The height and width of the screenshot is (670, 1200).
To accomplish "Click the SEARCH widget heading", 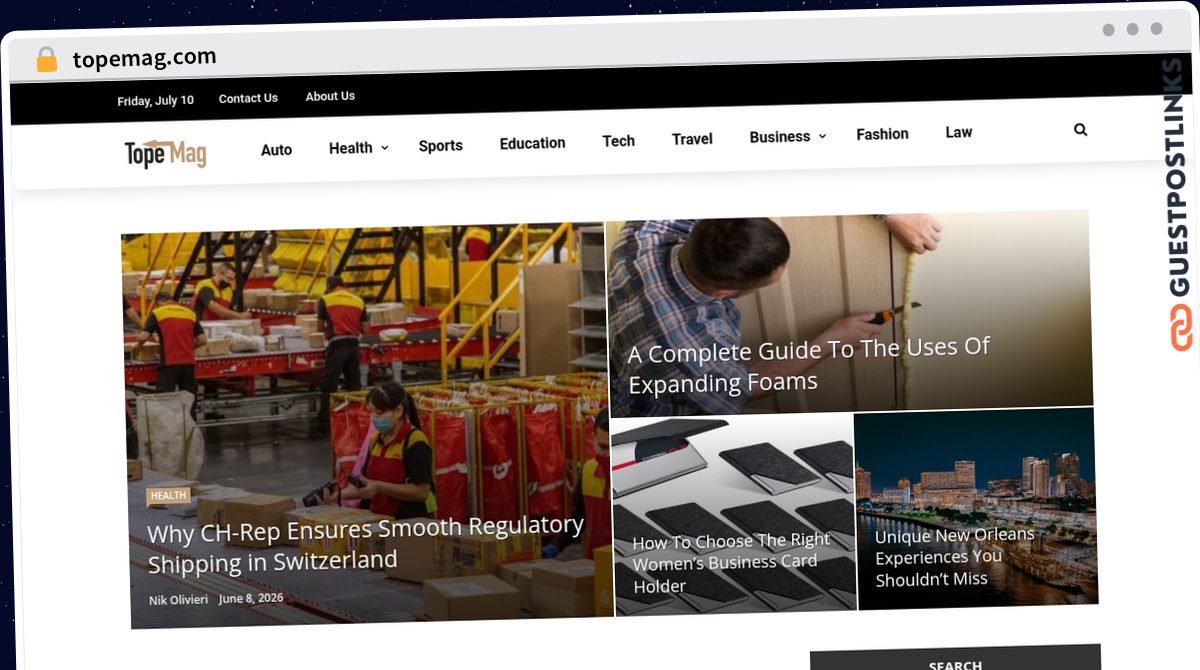I will pos(955,664).
